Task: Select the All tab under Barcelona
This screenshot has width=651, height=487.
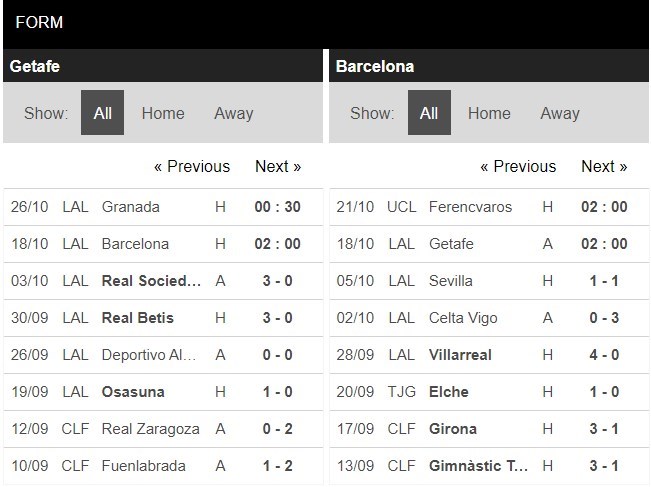Action: click(x=429, y=113)
